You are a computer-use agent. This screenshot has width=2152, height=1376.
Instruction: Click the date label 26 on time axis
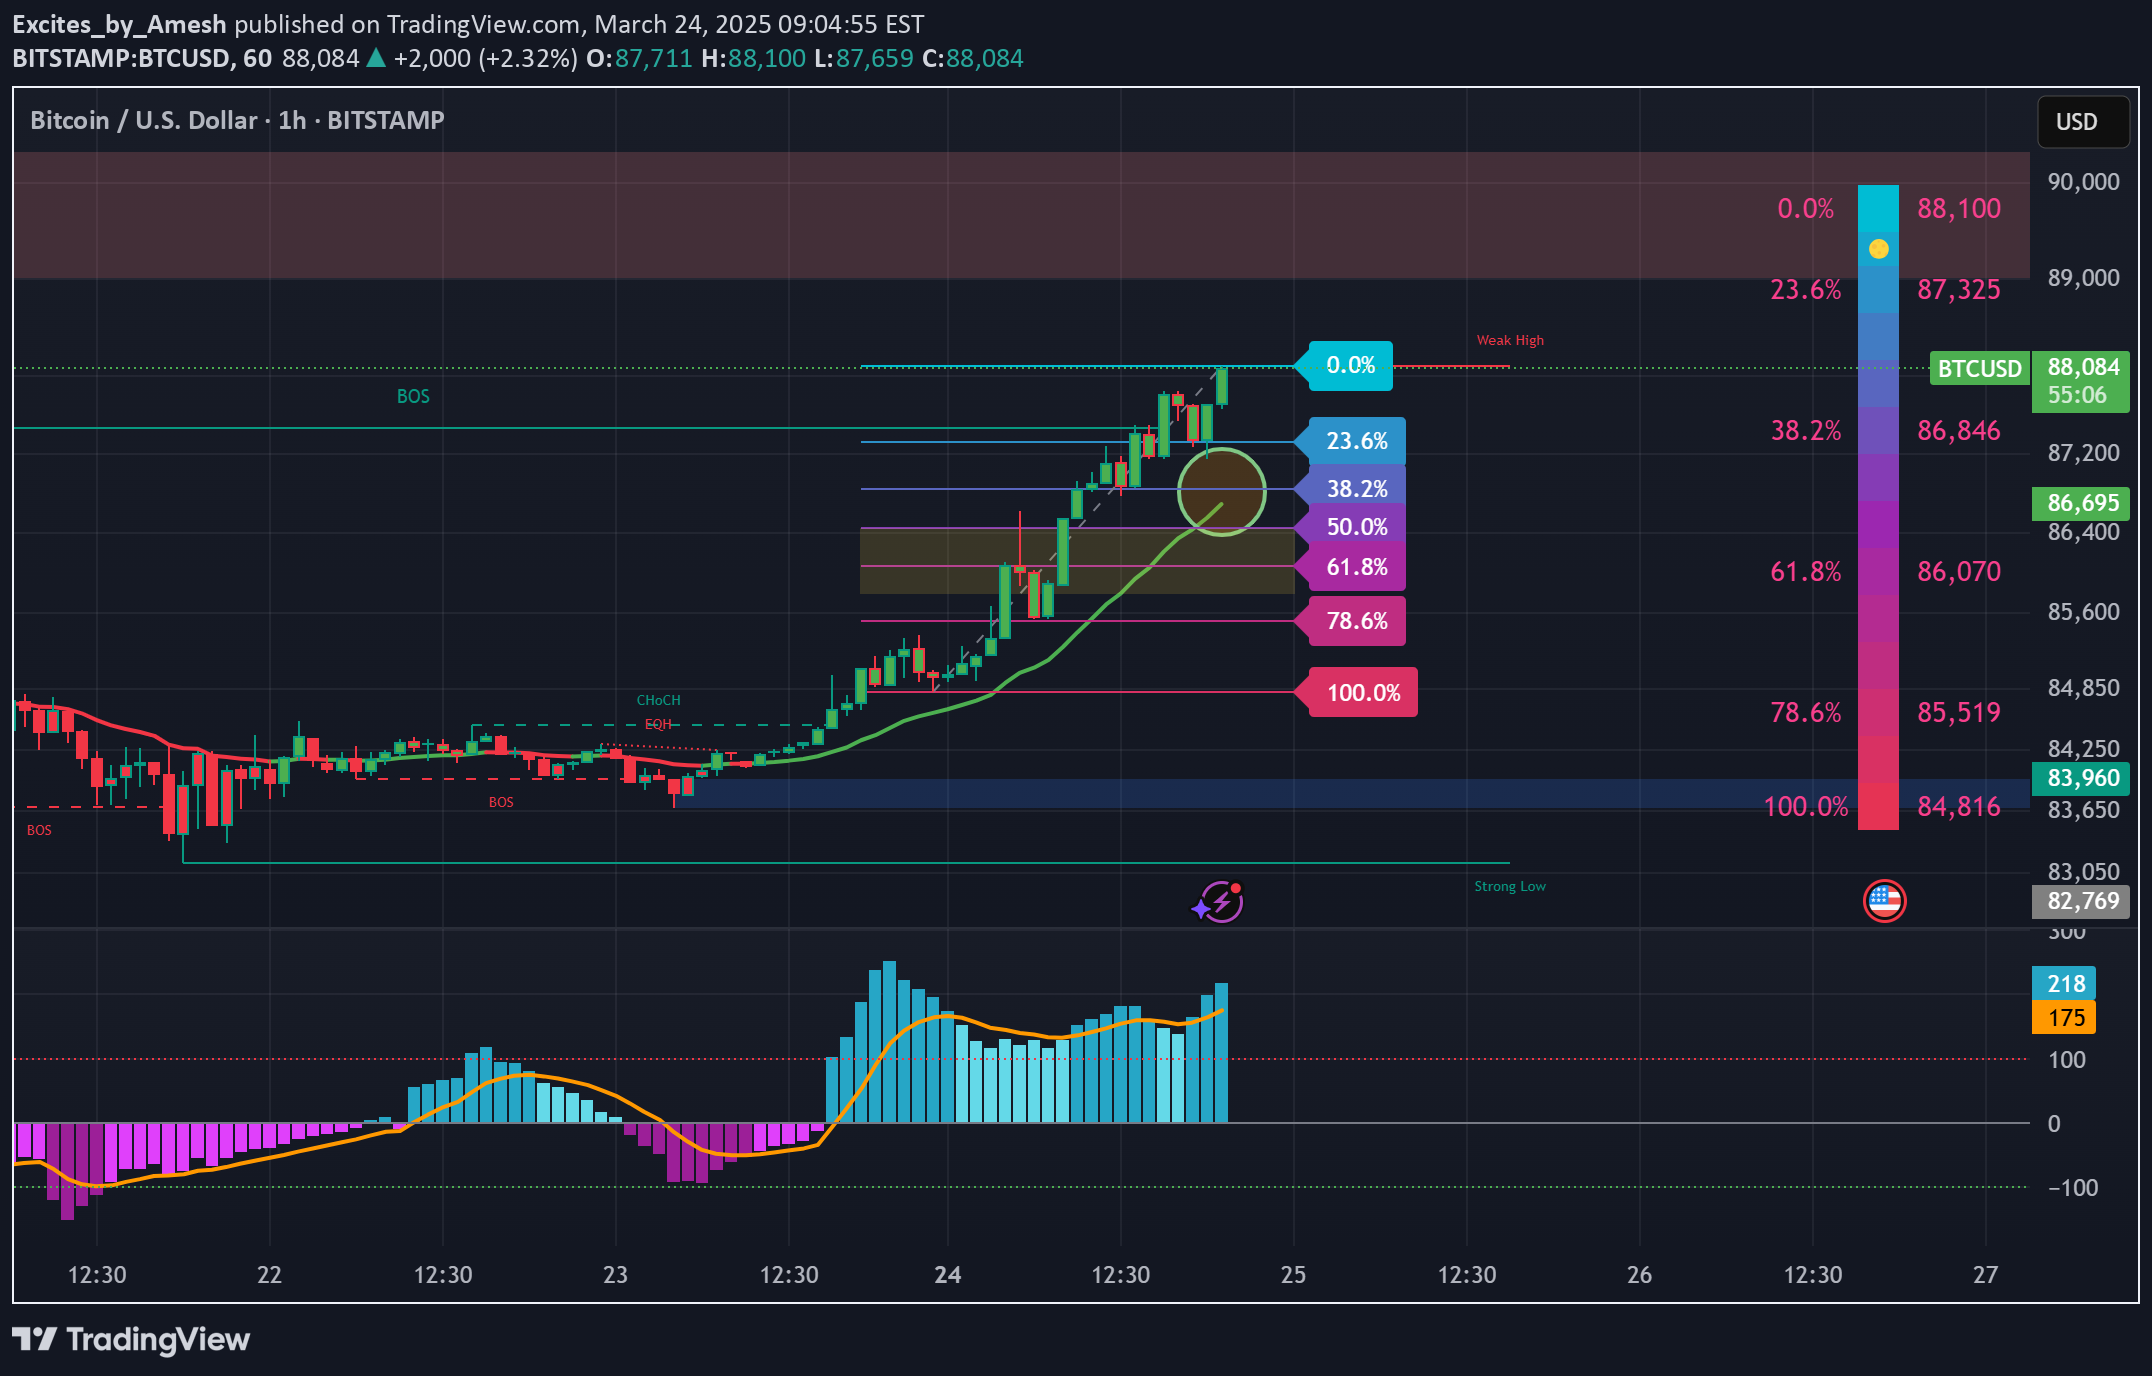click(x=1639, y=1275)
